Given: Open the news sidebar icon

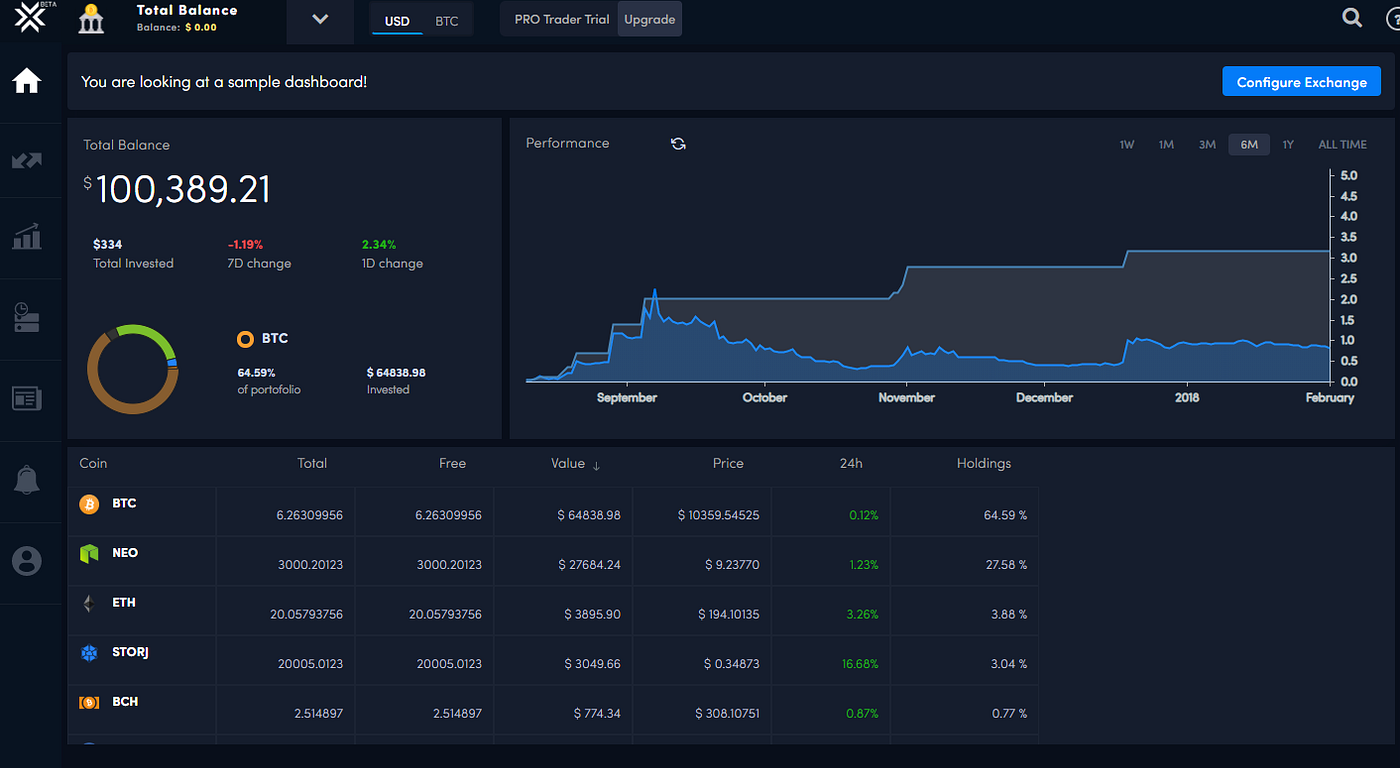Looking at the screenshot, I should (27, 399).
